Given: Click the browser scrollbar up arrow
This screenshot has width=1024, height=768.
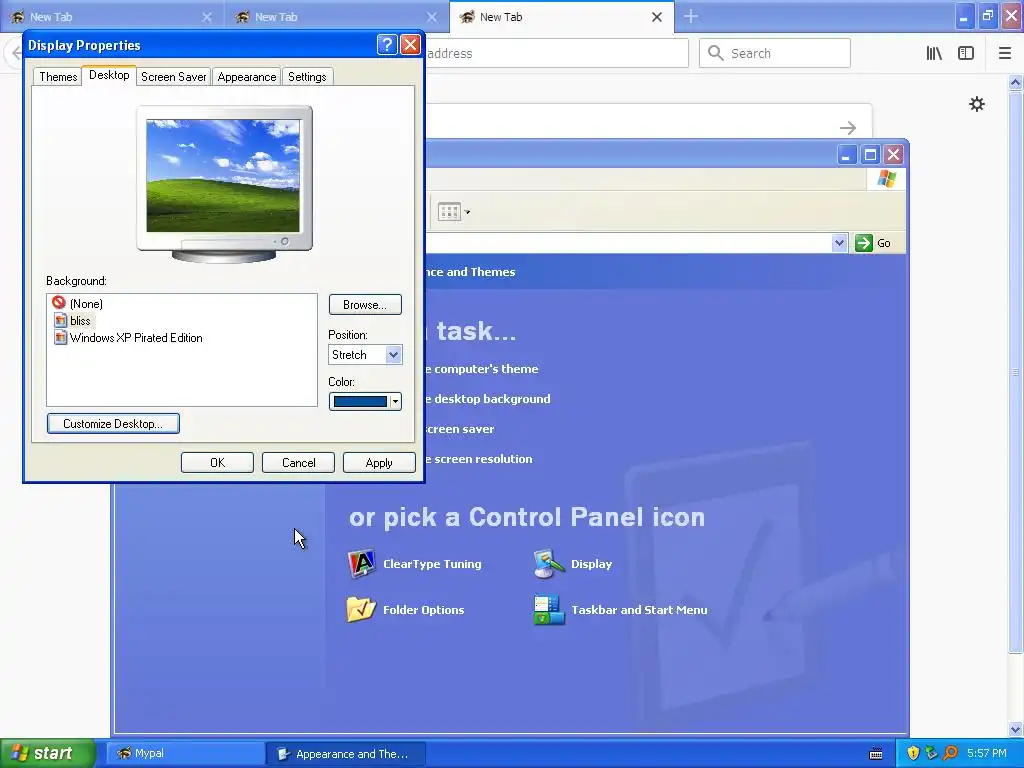Looking at the screenshot, I should (1016, 82).
